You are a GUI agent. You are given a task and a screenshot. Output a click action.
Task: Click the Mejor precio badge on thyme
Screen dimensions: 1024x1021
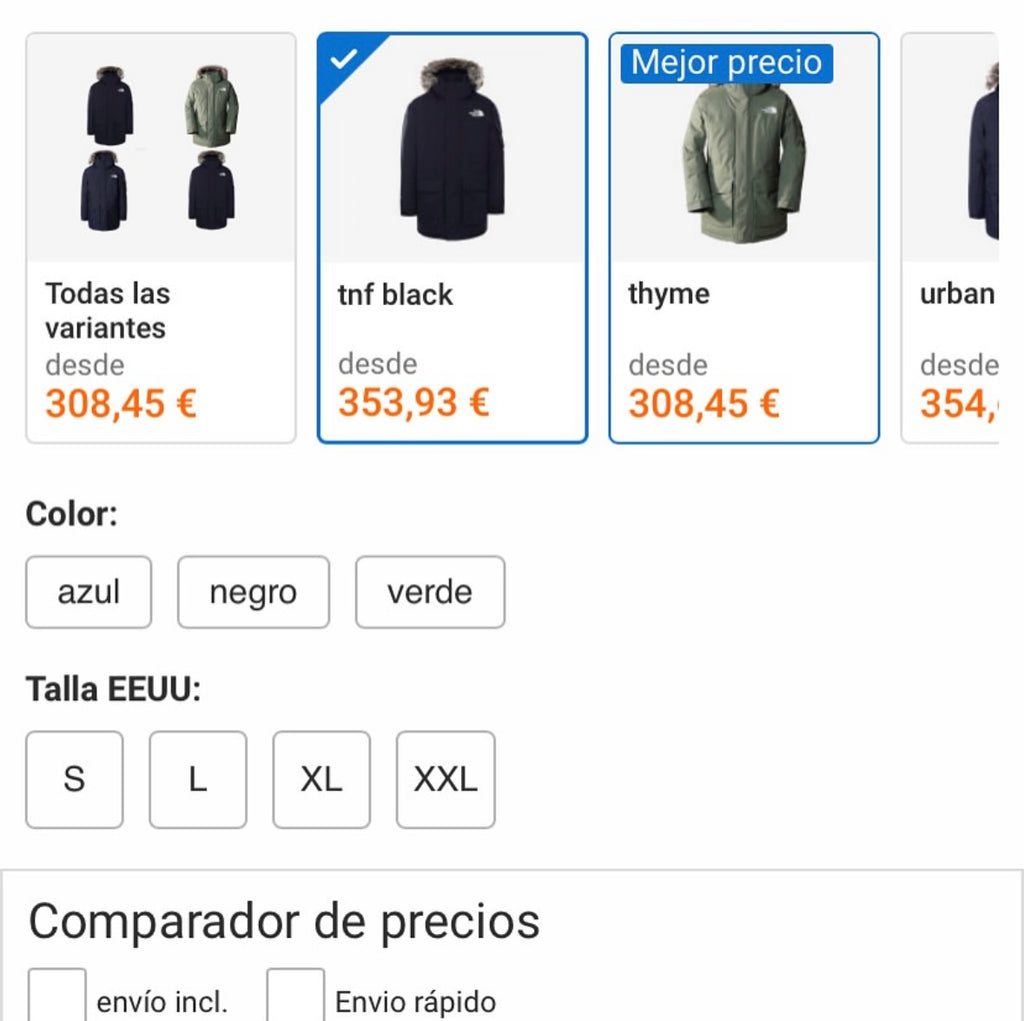[728, 63]
